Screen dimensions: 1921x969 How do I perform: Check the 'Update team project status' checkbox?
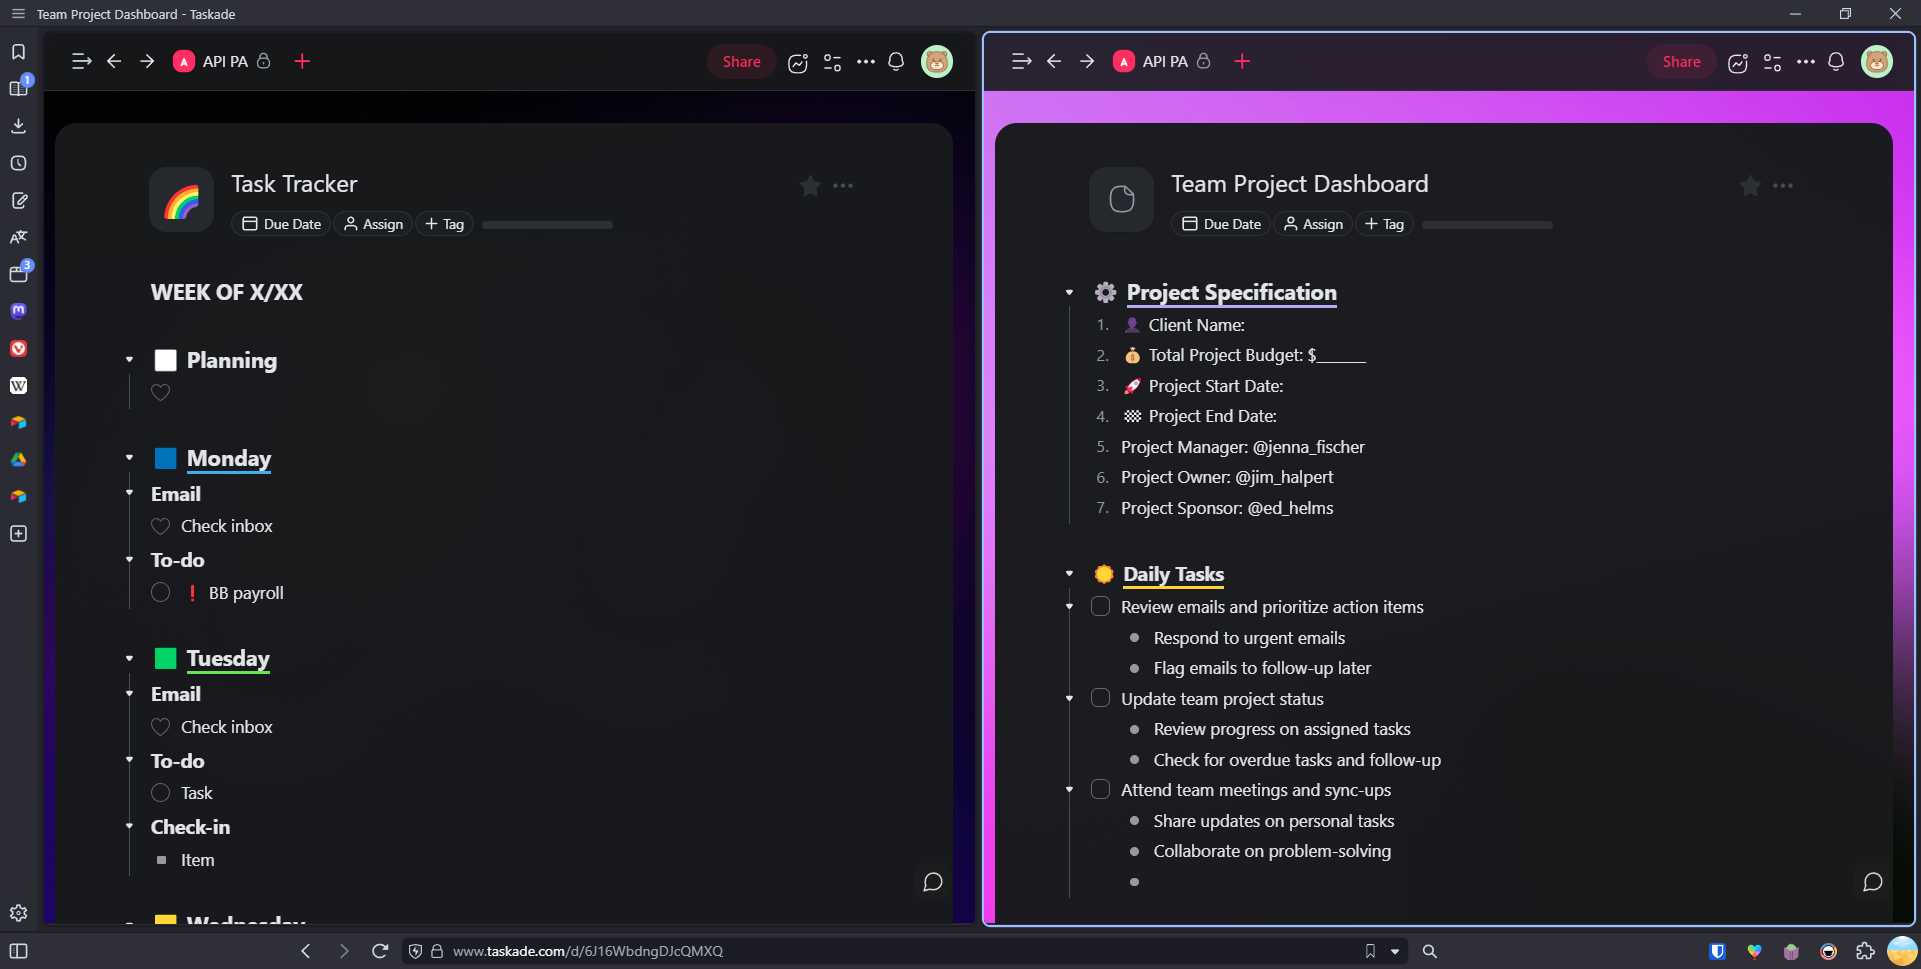click(x=1100, y=698)
